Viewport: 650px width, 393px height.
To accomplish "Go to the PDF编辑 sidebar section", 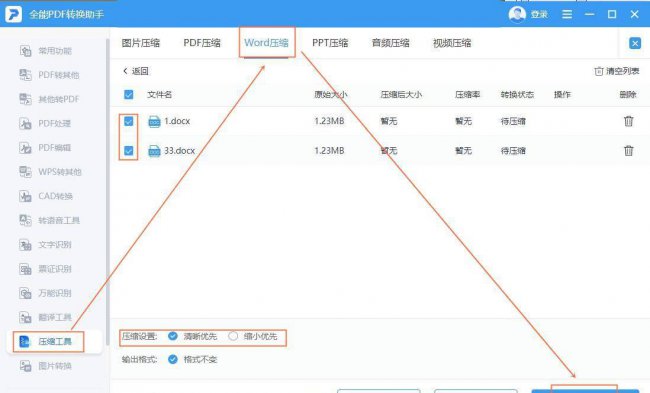I will point(45,148).
